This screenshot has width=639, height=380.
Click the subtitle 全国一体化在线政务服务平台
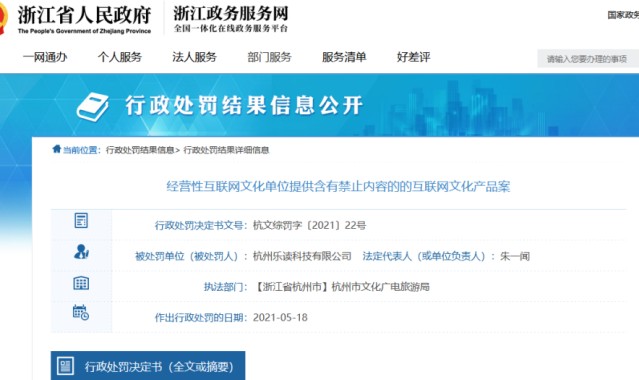pos(231,28)
